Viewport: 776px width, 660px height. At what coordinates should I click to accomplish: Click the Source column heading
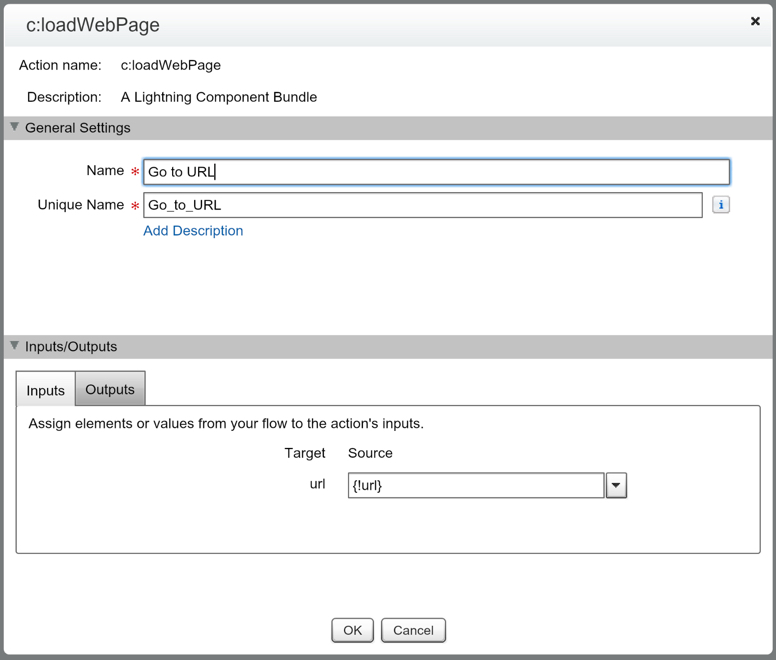370,453
